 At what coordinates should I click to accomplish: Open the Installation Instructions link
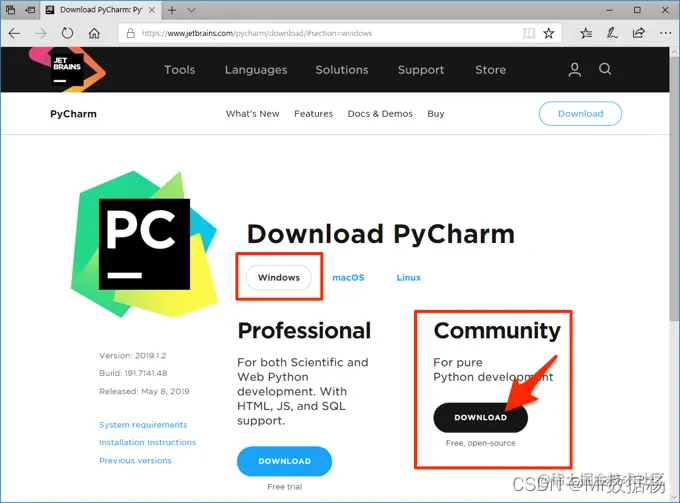click(x=147, y=443)
